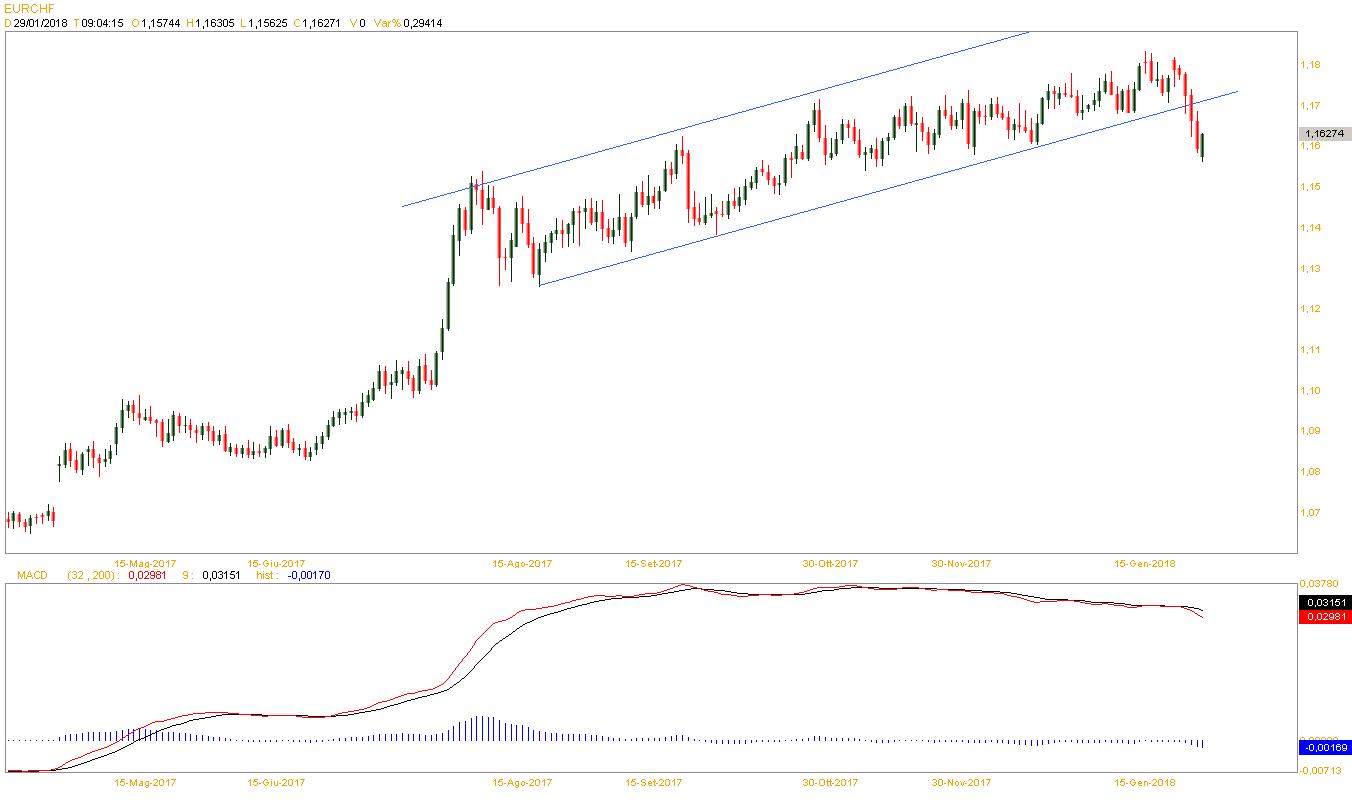The image size is (1352, 800).
Task: Click the 1,18 price axis label
Action: [1309, 65]
